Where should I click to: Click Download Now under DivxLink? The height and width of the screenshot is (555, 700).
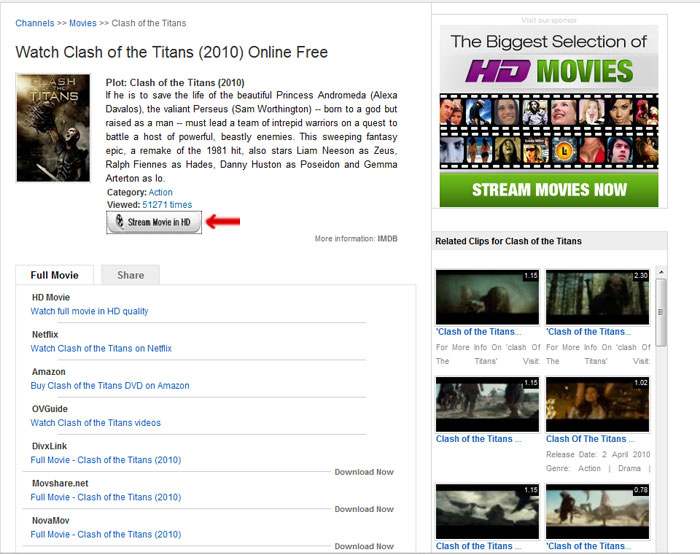point(364,472)
